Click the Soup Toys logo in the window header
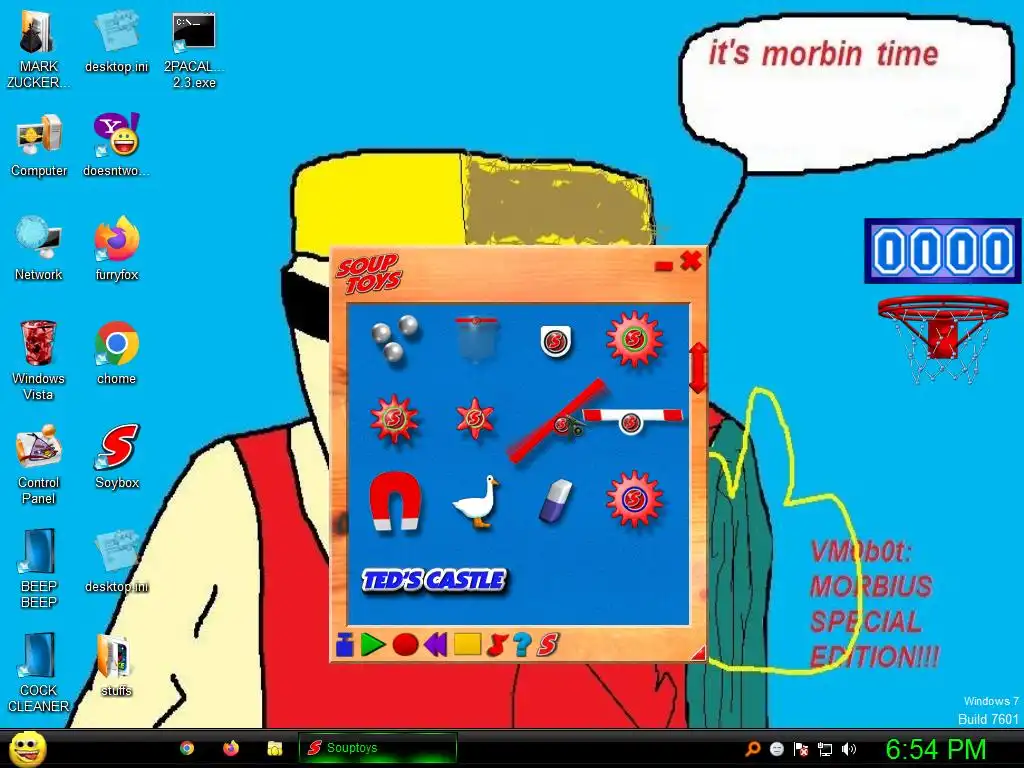This screenshot has height=768, width=1024. (x=370, y=274)
